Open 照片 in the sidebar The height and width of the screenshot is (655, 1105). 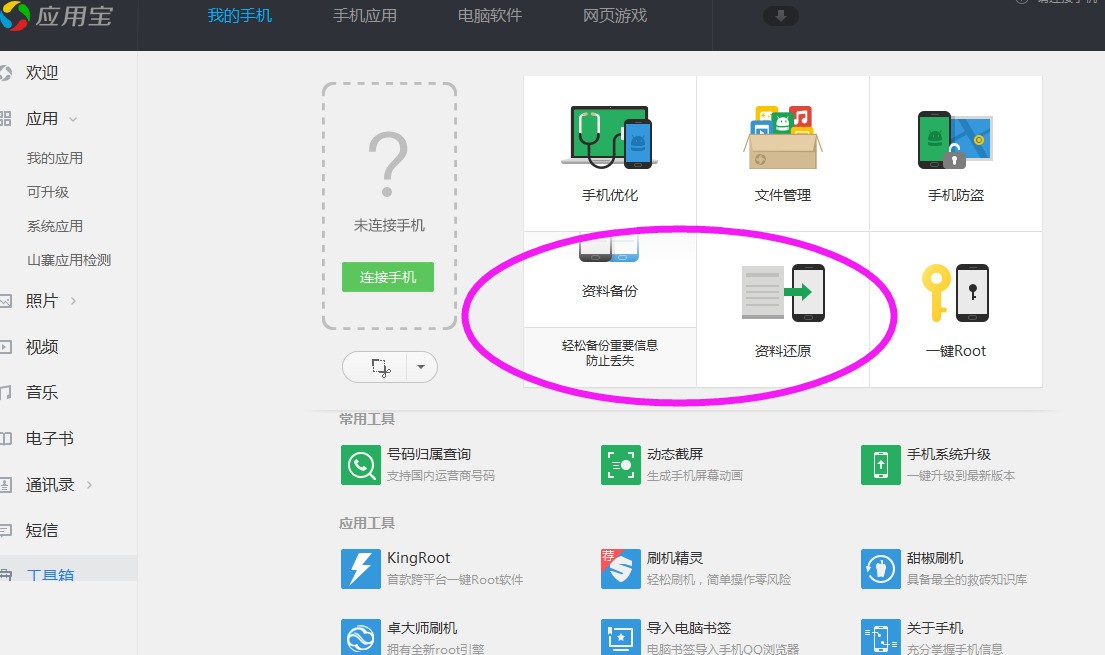pos(42,301)
